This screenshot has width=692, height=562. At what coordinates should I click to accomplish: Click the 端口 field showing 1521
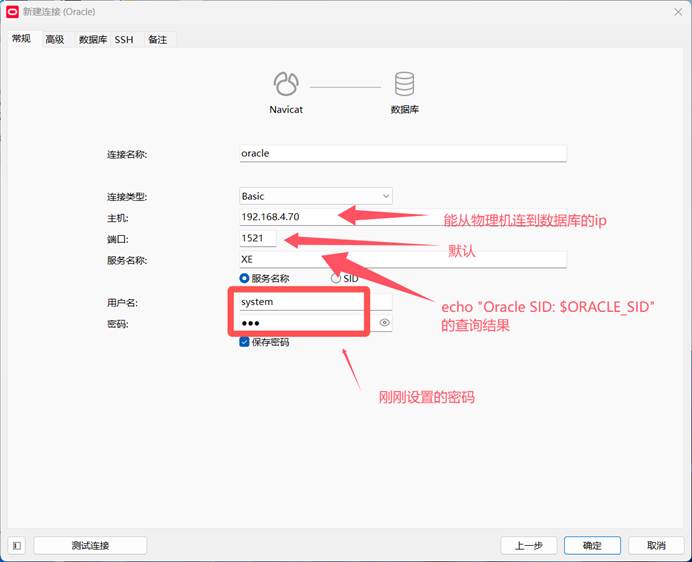click(258, 238)
